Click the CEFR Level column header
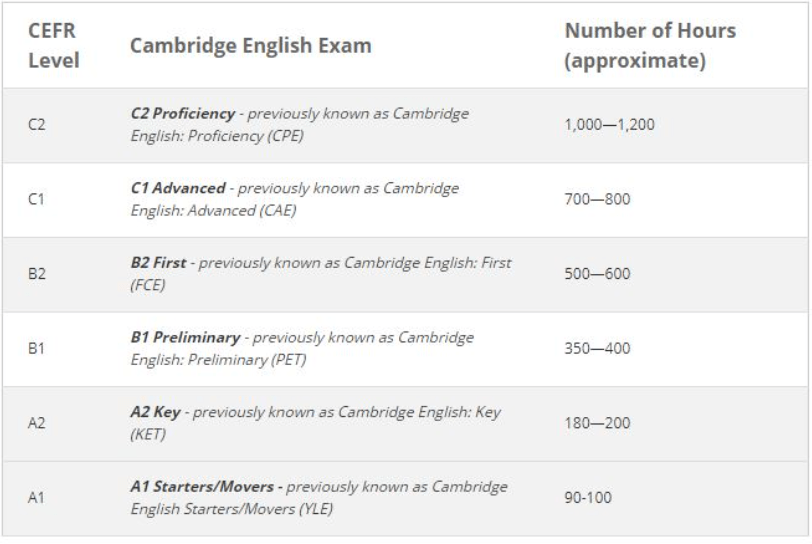The width and height of the screenshot is (812, 544). [x=54, y=46]
